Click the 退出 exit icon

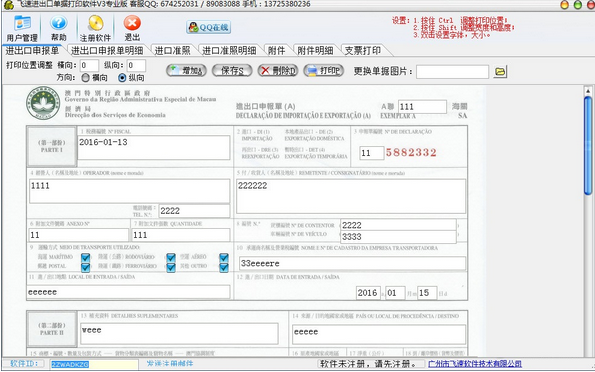point(132,28)
